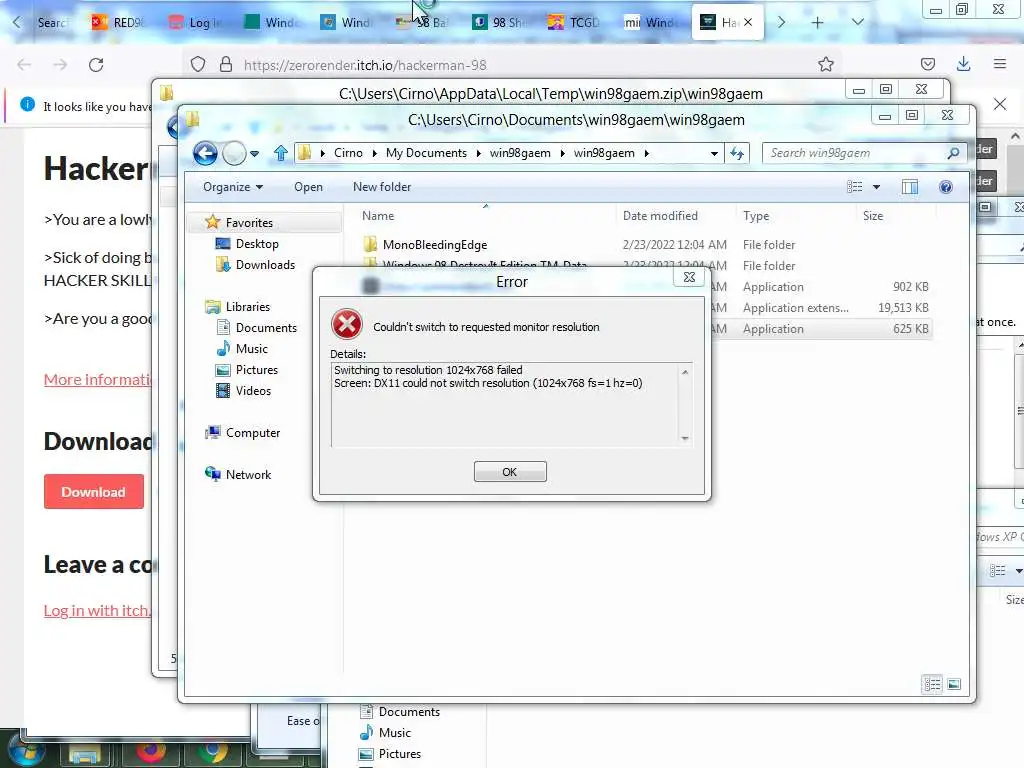1024x768 pixels.
Task: Open the view options dropdown arrow
Action: pyautogui.click(x=876, y=187)
